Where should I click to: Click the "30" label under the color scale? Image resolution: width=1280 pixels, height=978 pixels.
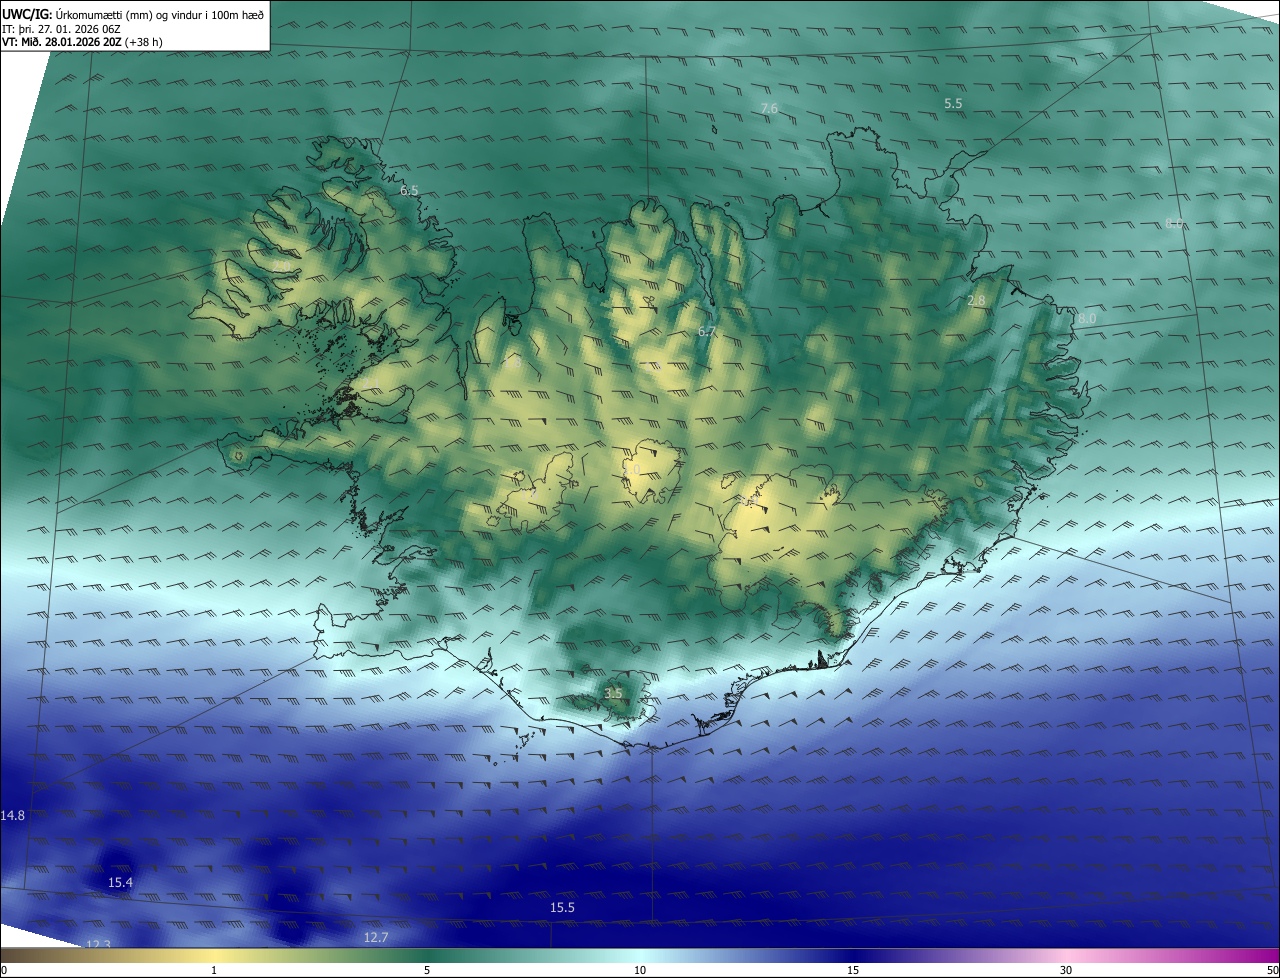[x=1066, y=970]
